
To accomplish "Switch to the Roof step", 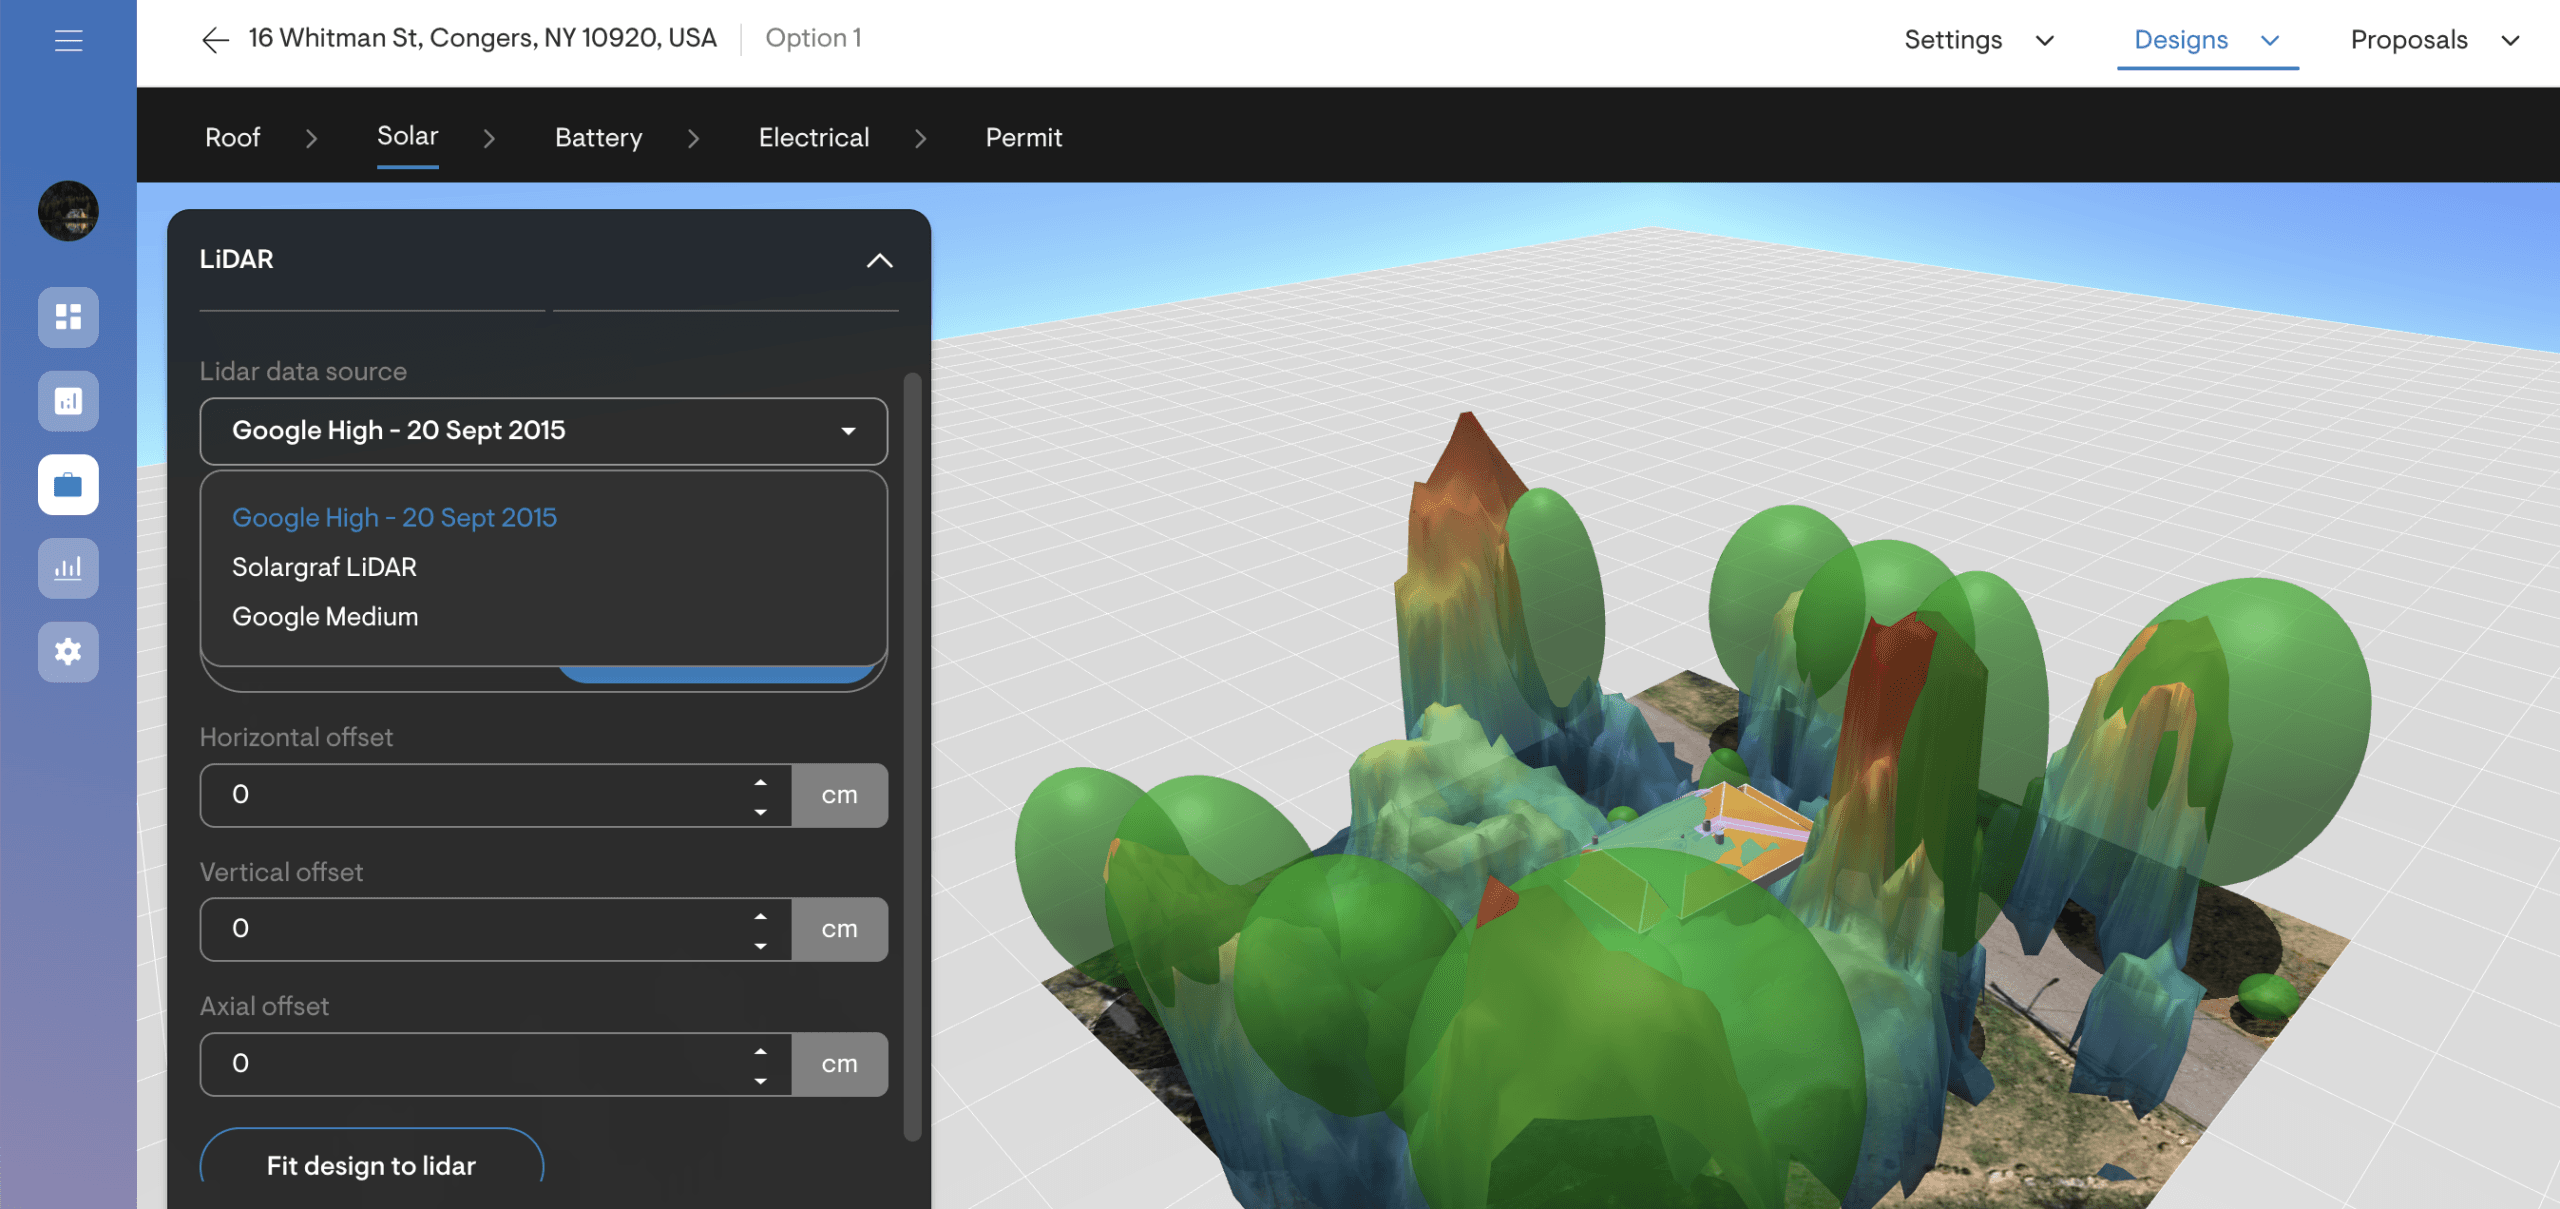I will 232,137.
